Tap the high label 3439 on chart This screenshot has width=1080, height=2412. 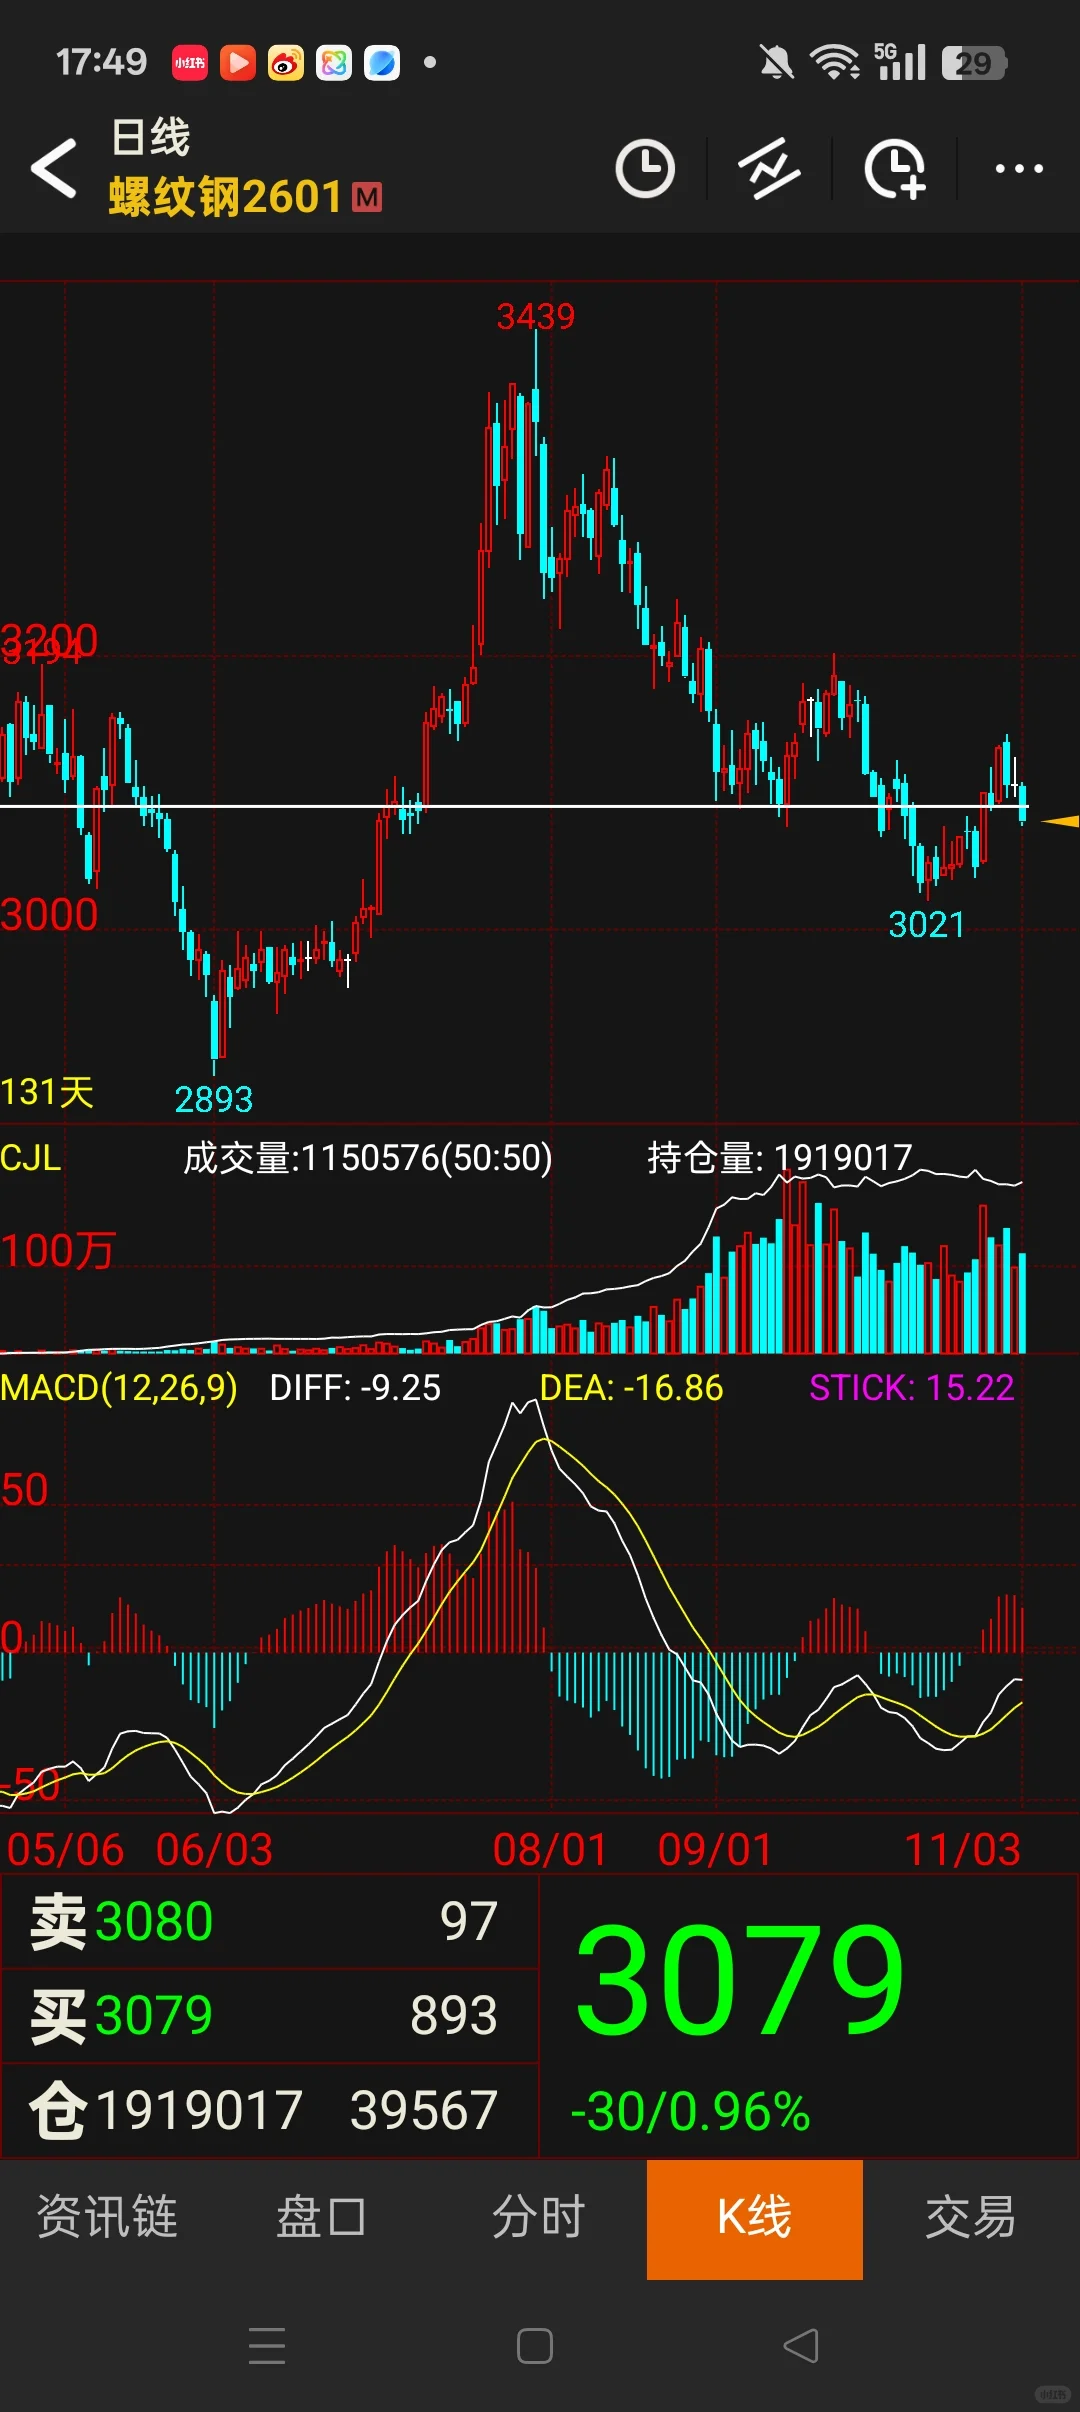536,317
